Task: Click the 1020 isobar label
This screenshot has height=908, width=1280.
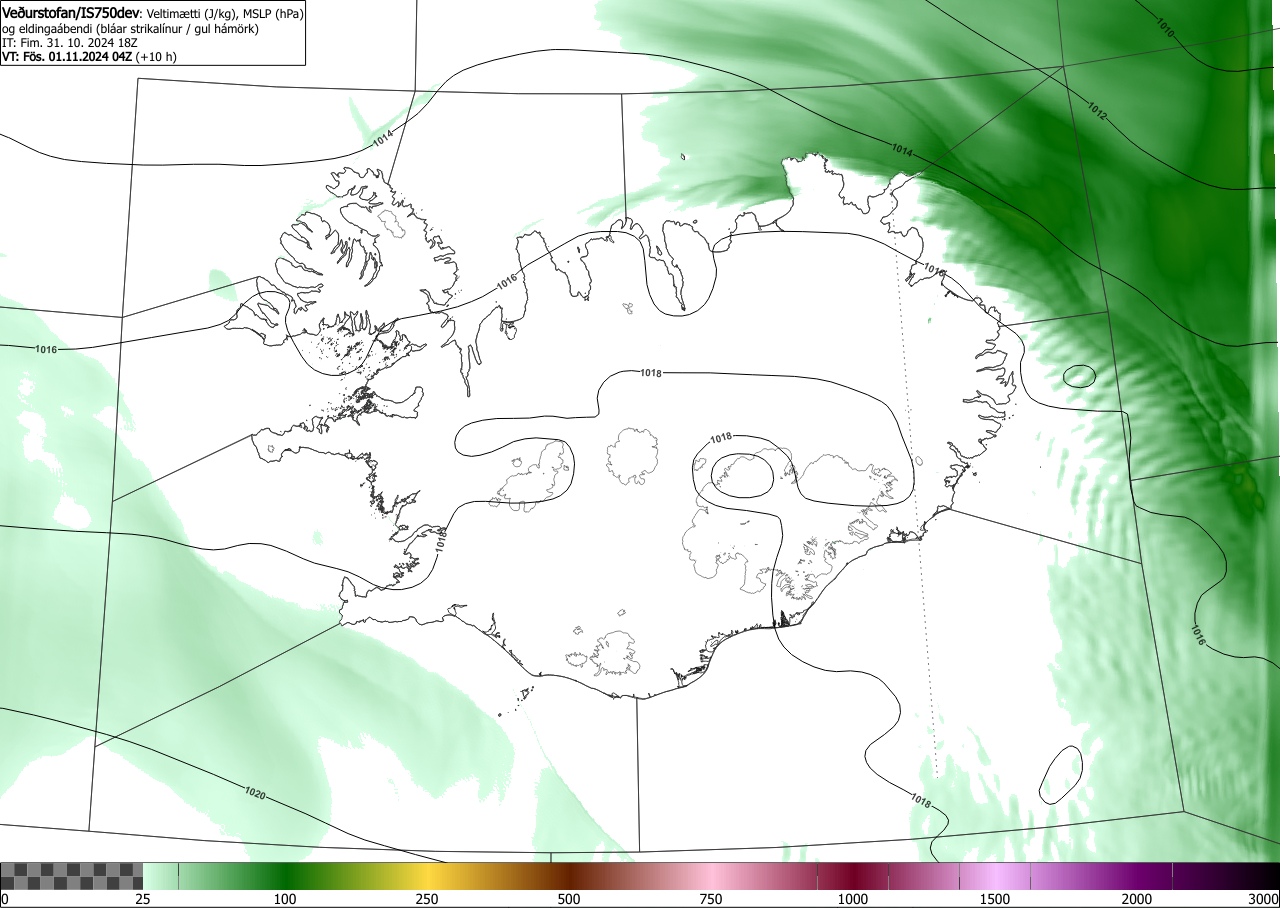Action: [255, 793]
